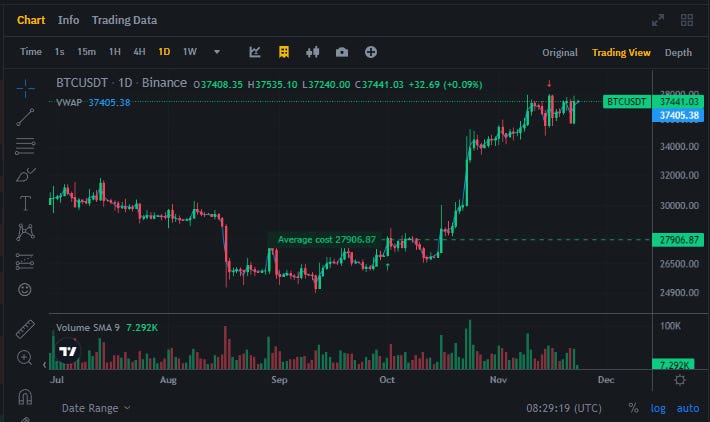Click the 37441.03 current price label
710x422 pixels.
click(x=679, y=101)
